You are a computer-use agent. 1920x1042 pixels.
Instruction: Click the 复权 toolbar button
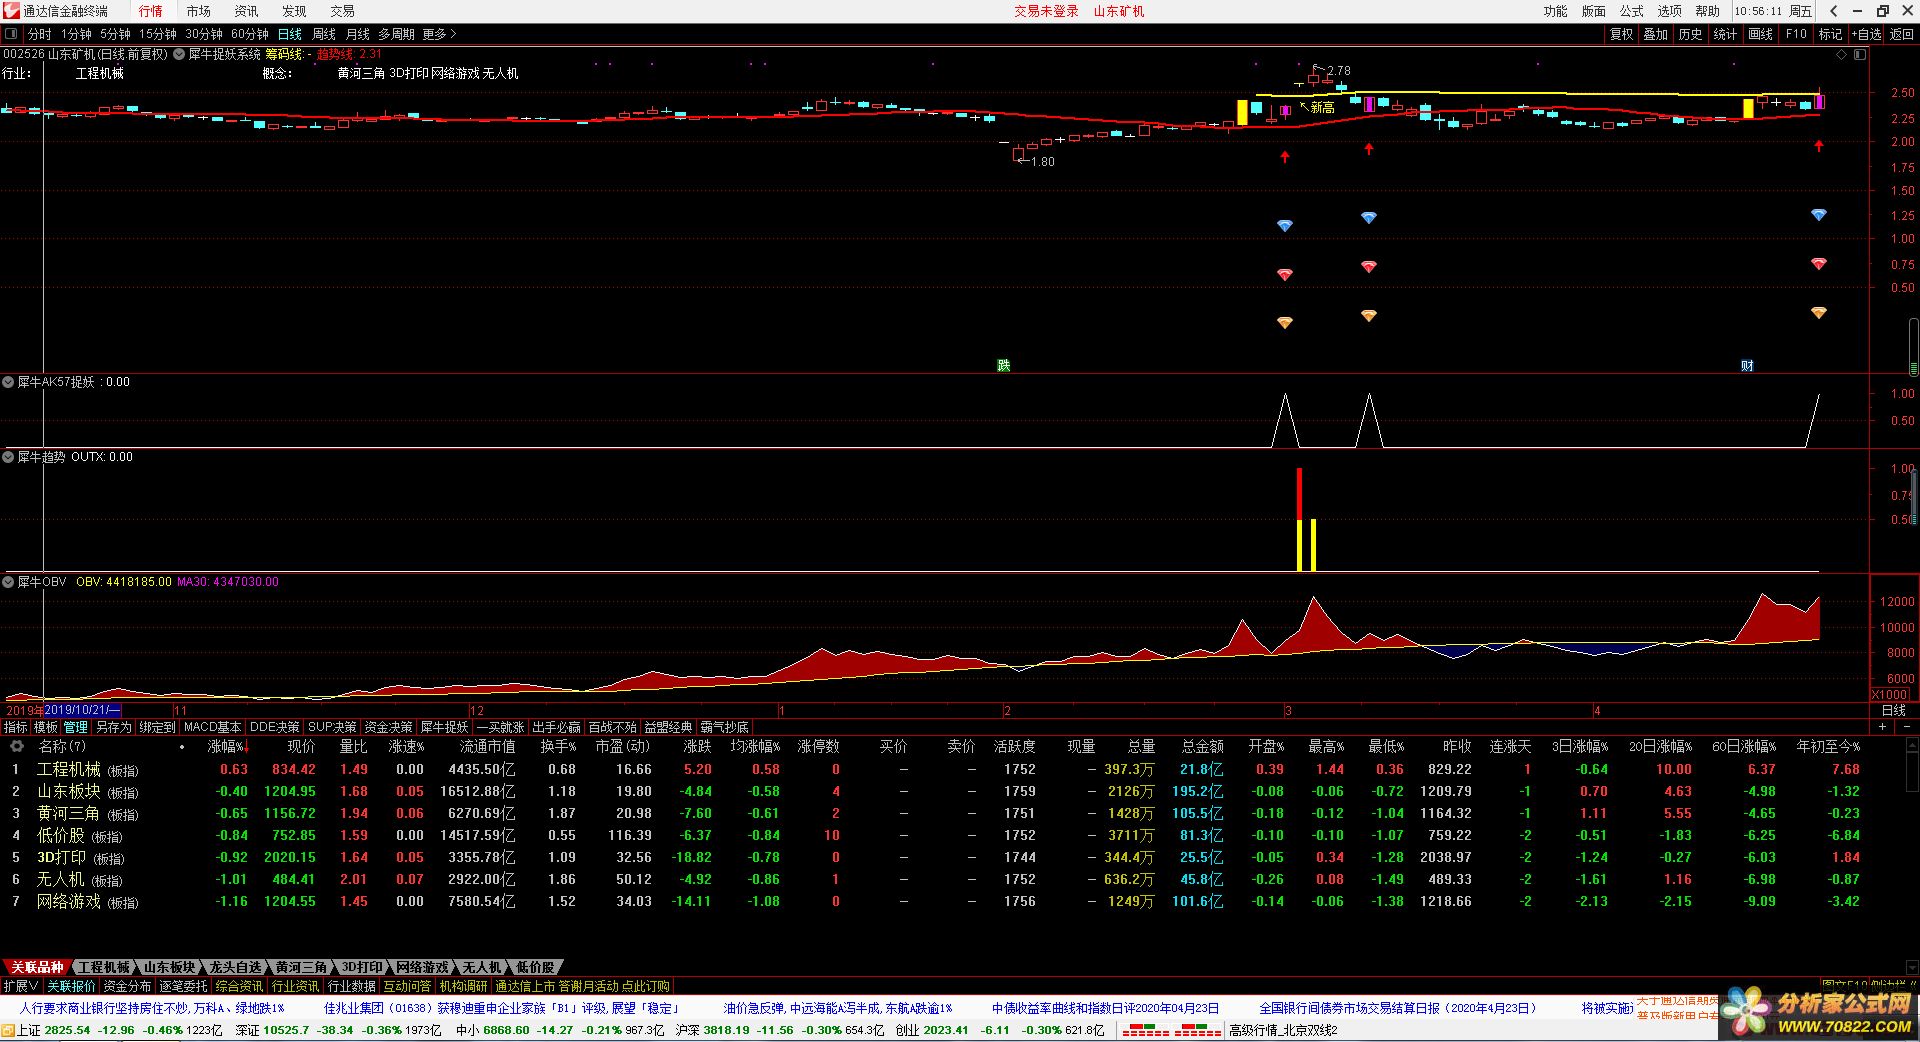(x=1621, y=34)
